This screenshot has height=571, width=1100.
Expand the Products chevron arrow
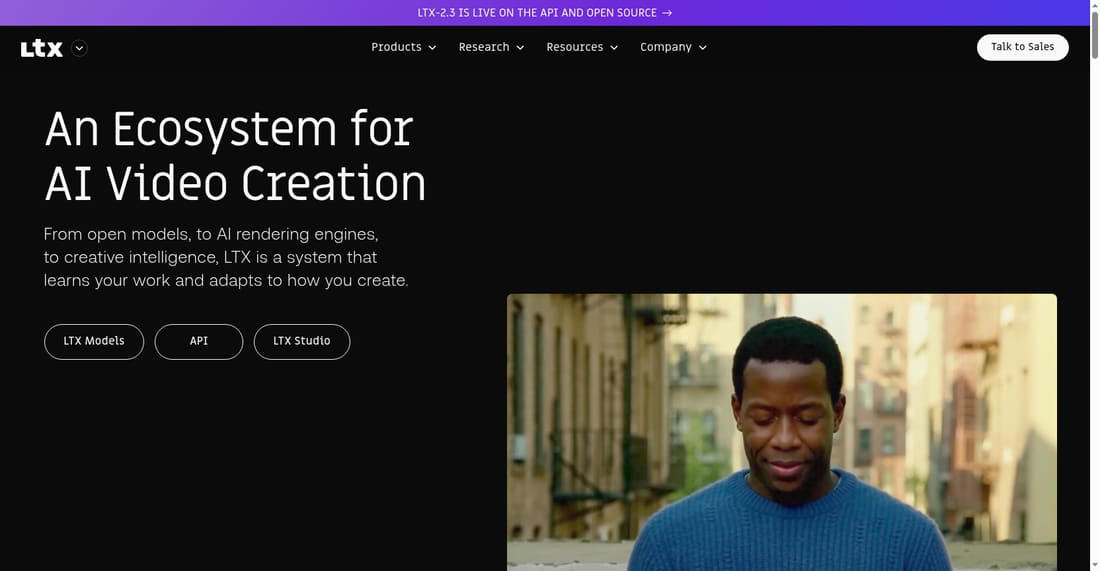[x=432, y=48]
